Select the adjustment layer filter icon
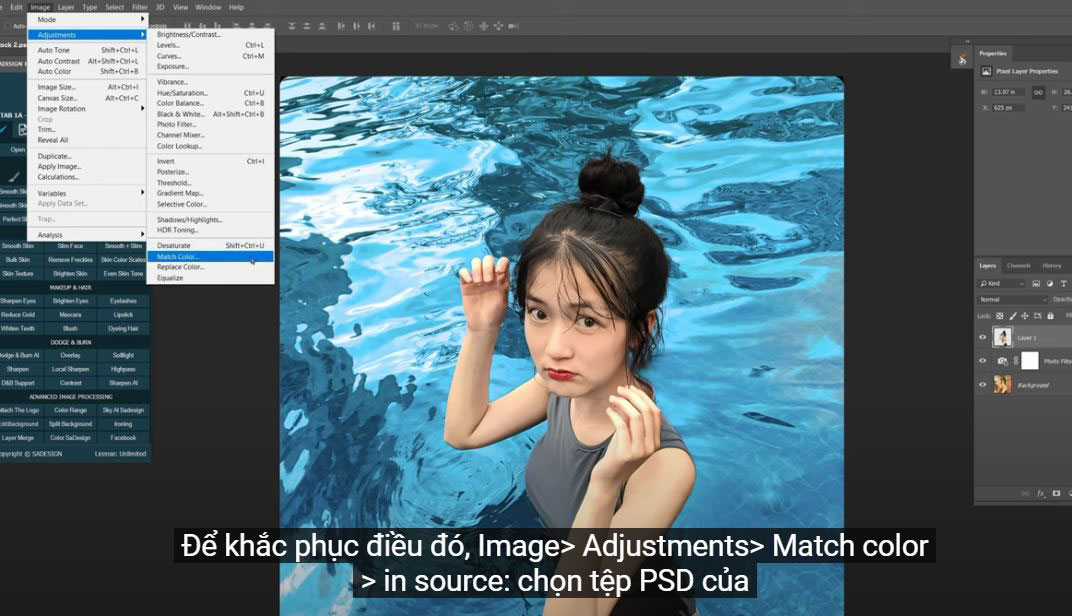 click(x=1049, y=283)
